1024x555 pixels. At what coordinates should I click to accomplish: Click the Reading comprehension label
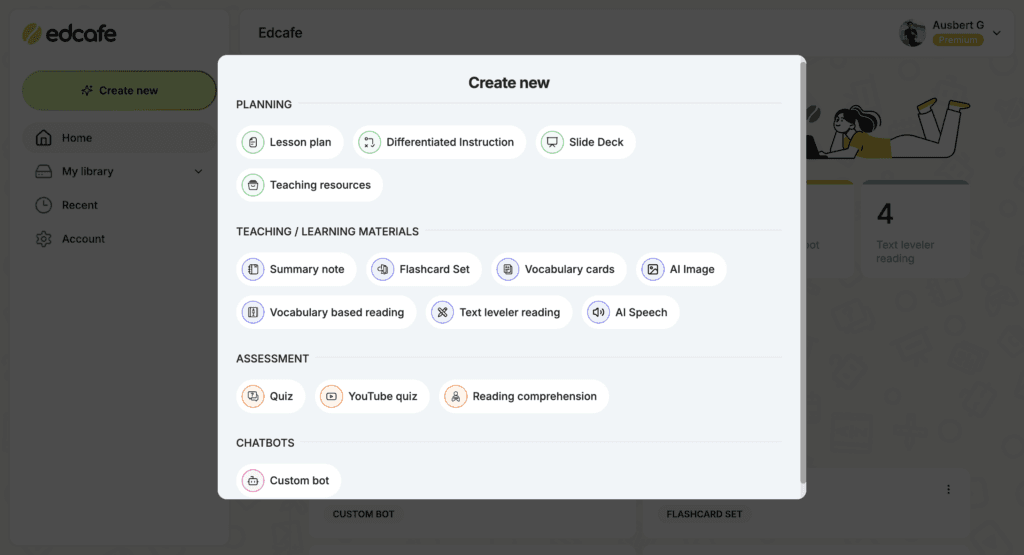pos(535,396)
